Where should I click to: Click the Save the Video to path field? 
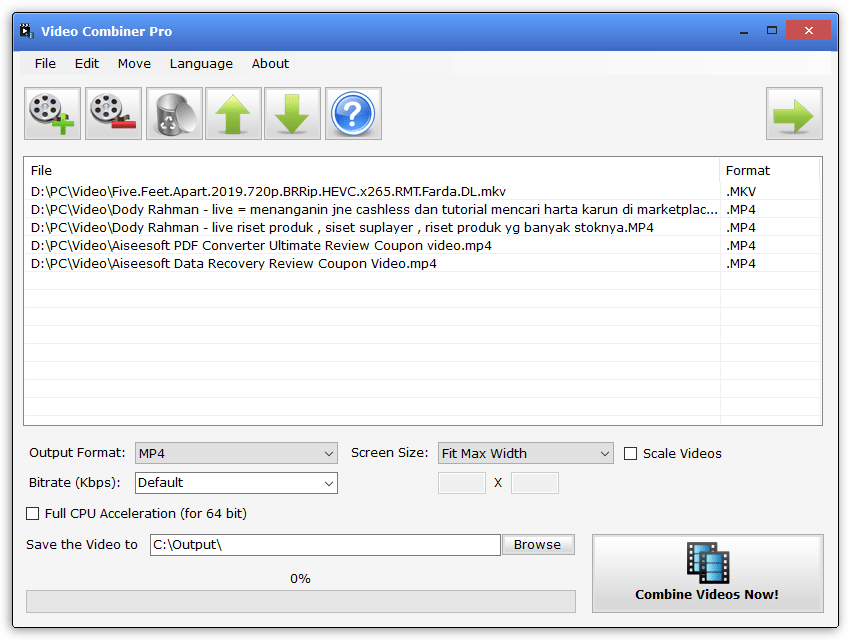click(x=324, y=545)
